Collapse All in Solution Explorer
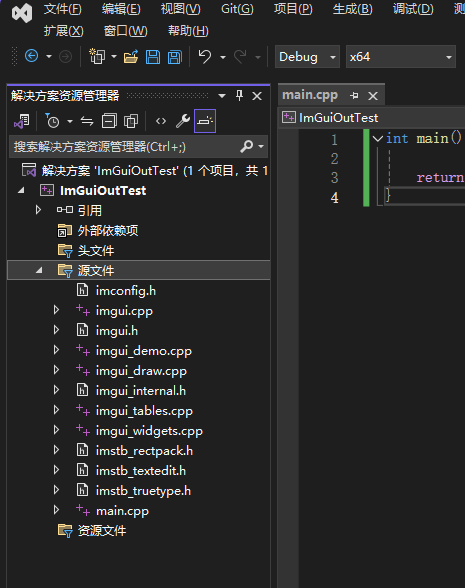465x588 pixels. 109,121
